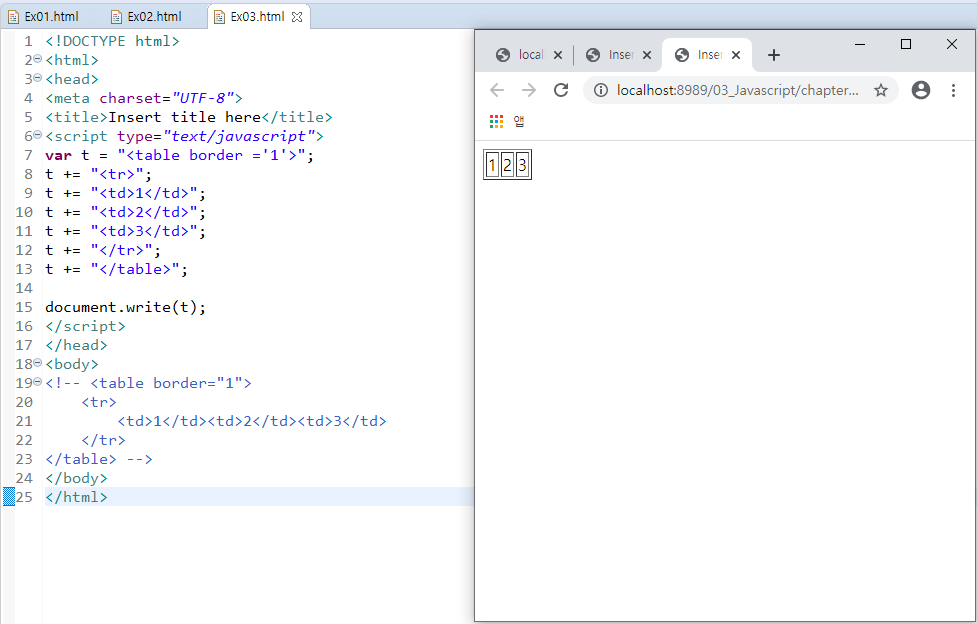This screenshot has width=977, height=624.
Task: Click the meta charset "UTF-8" line
Action: pos(143,98)
